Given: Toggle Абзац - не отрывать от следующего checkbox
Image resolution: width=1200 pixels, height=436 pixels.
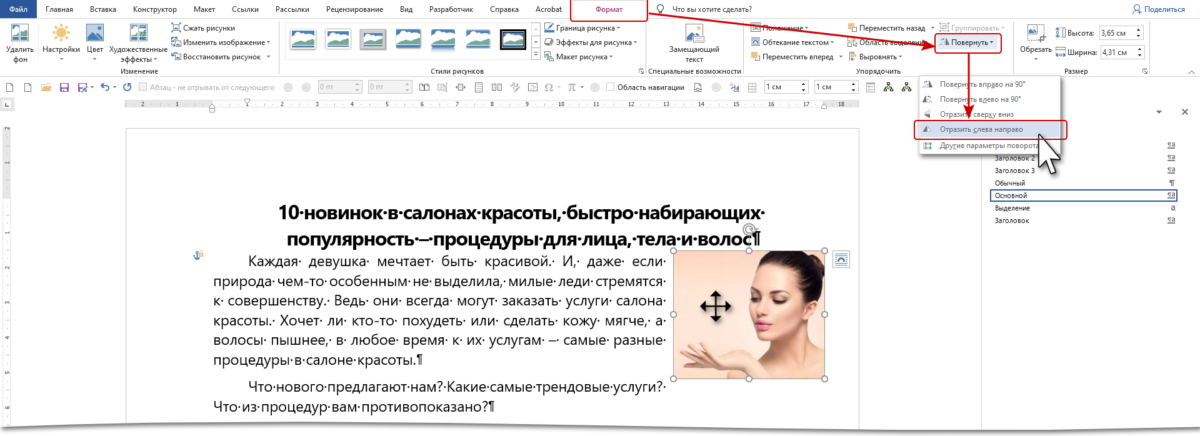Looking at the screenshot, I should coord(143,88).
